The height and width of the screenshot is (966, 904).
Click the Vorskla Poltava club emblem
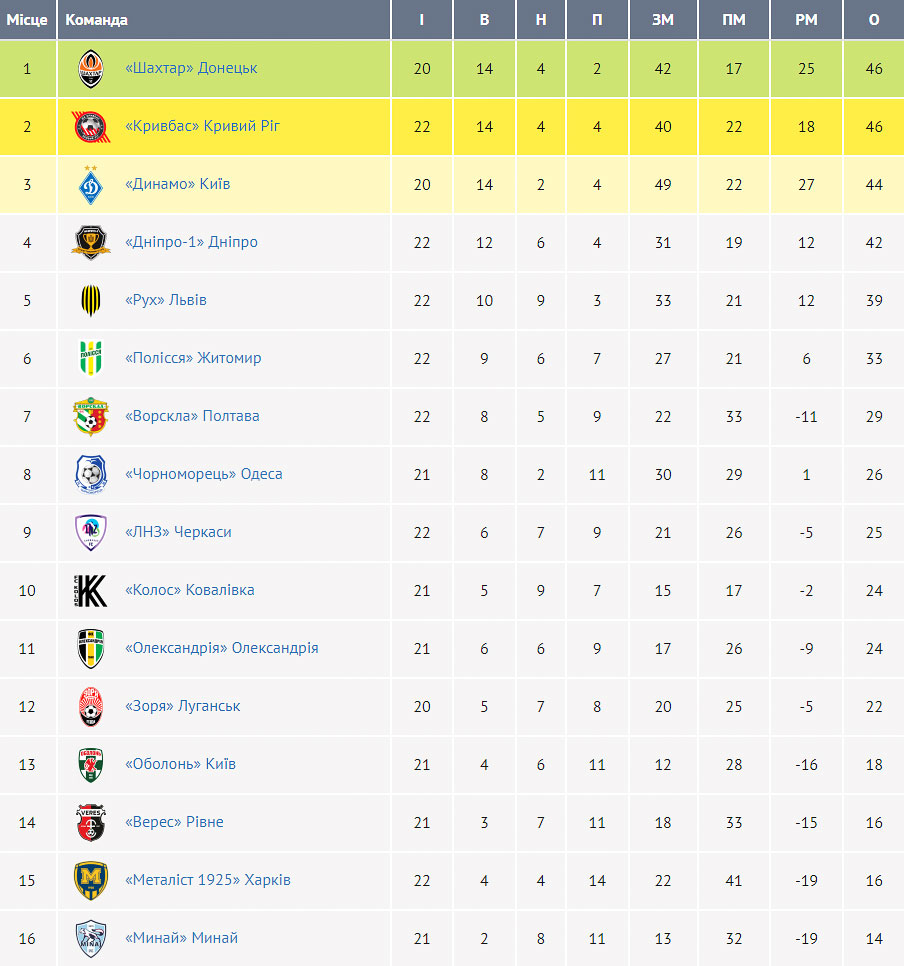91,416
